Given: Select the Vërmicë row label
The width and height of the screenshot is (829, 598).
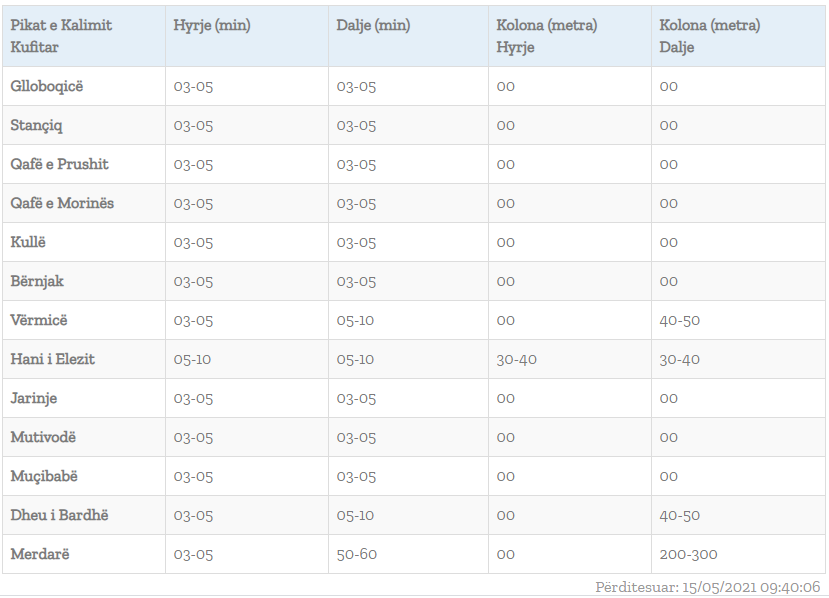Looking at the screenshot, I should (x=39, y=320).
